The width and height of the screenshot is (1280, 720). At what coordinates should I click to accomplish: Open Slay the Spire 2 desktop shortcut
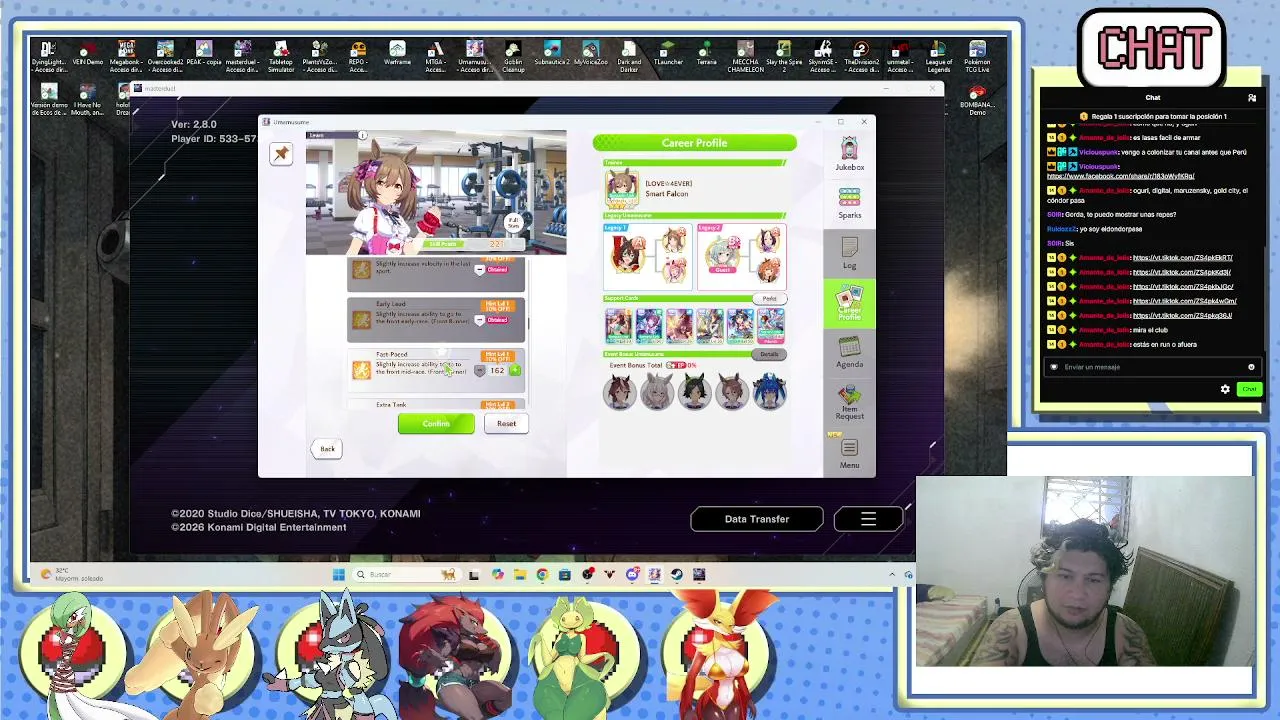pyautogui.click(x=784, y=56)
